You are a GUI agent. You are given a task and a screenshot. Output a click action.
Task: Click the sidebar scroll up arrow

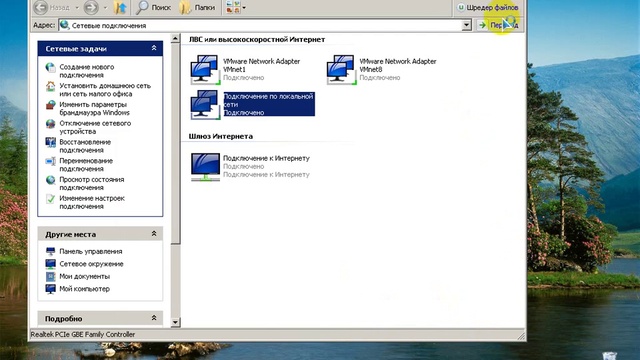(175, 38)
